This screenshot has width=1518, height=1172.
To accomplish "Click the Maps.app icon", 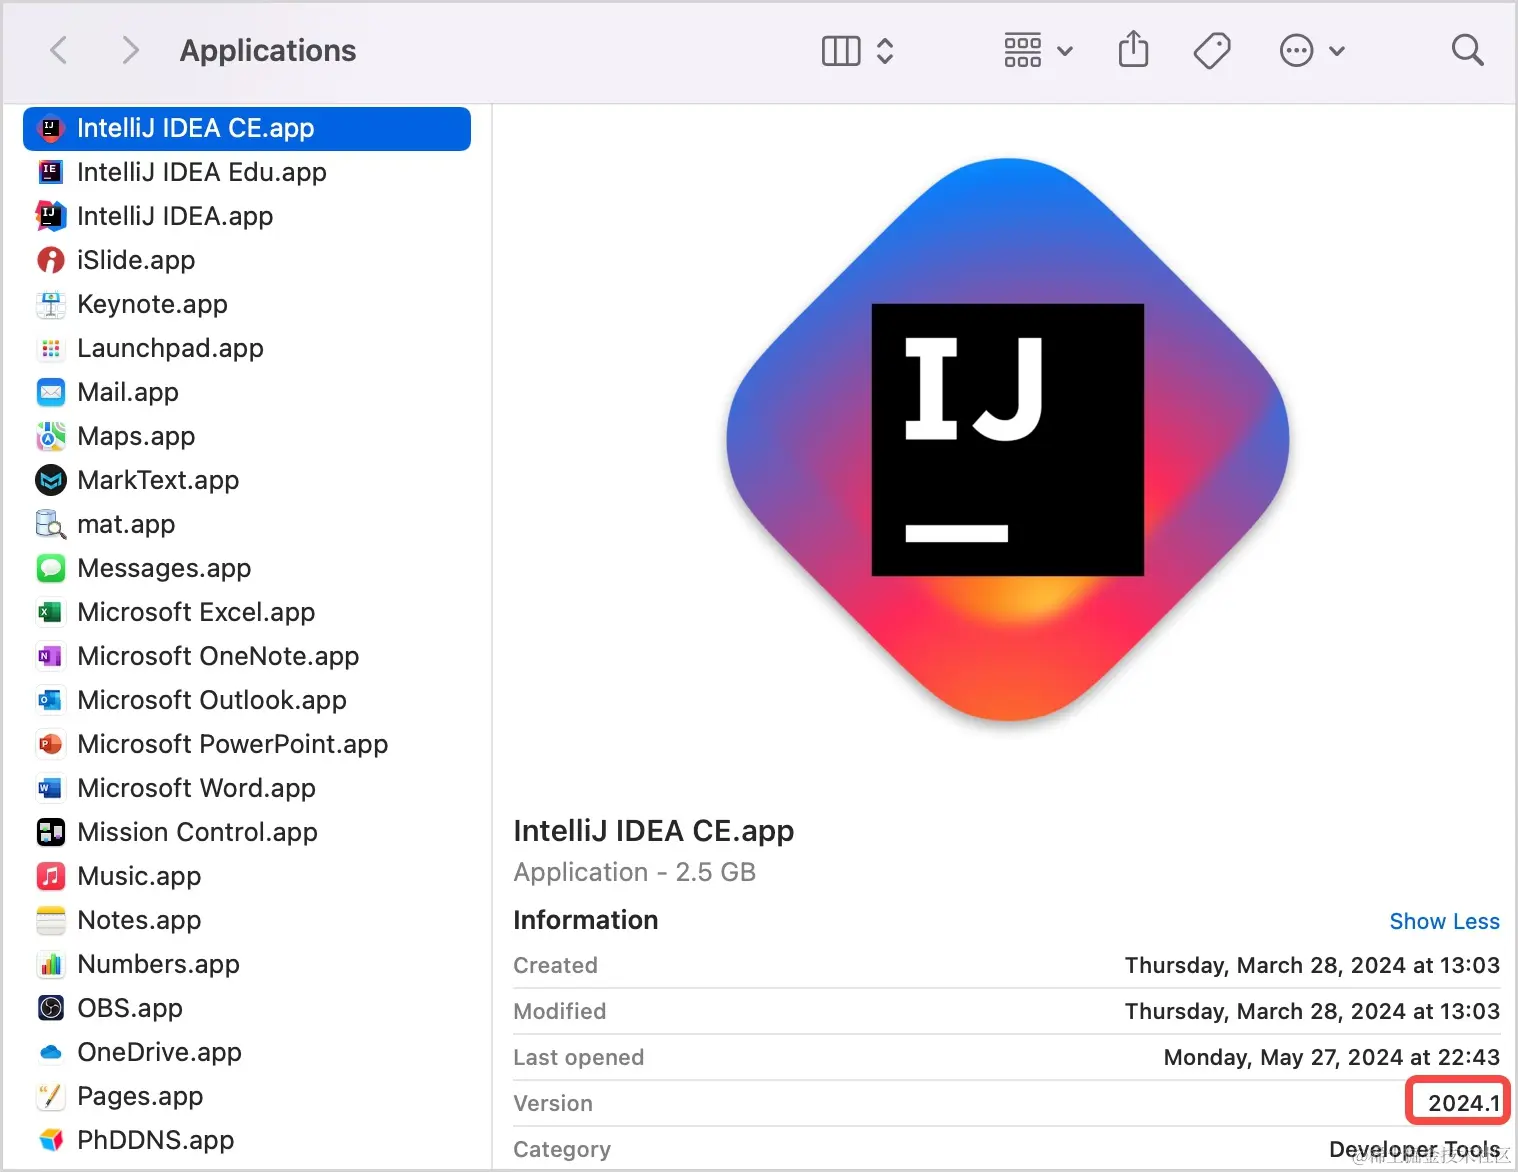I will (x=51, y=436).
